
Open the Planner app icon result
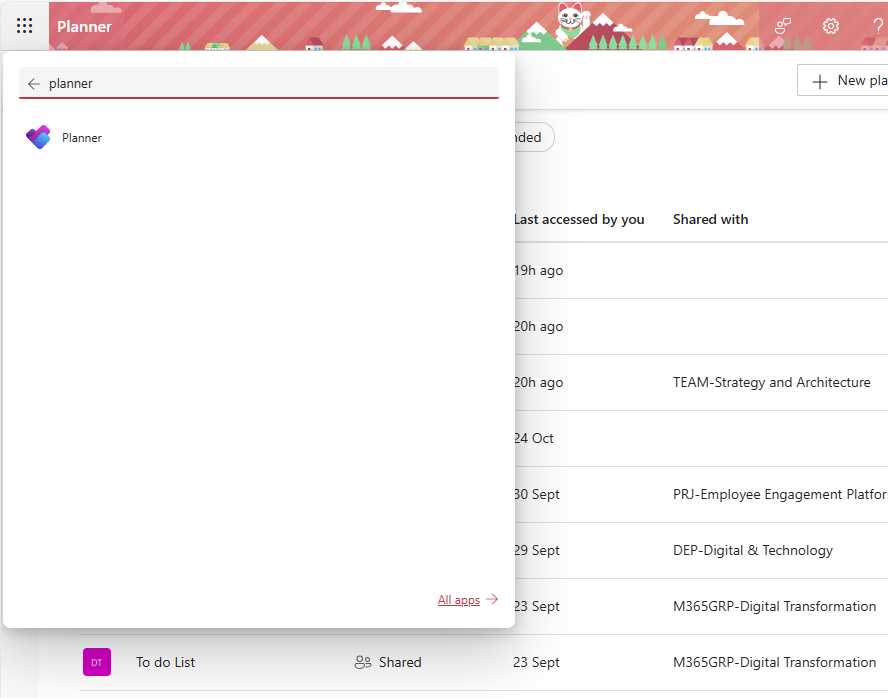coord(39,138)
